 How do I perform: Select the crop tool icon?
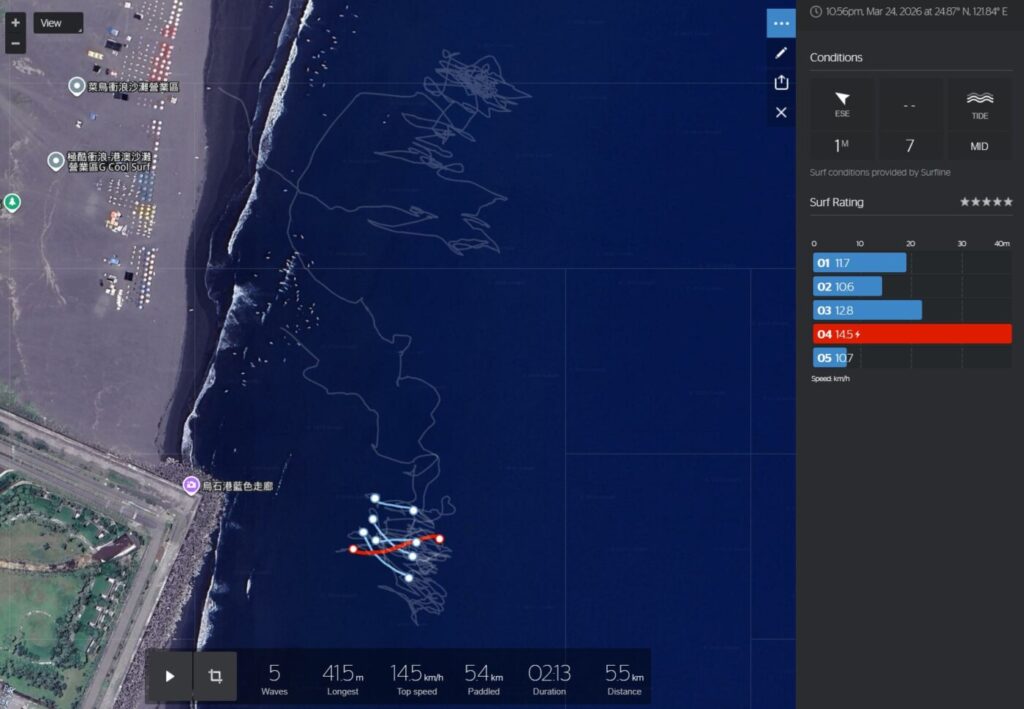(x=215, y=676)
